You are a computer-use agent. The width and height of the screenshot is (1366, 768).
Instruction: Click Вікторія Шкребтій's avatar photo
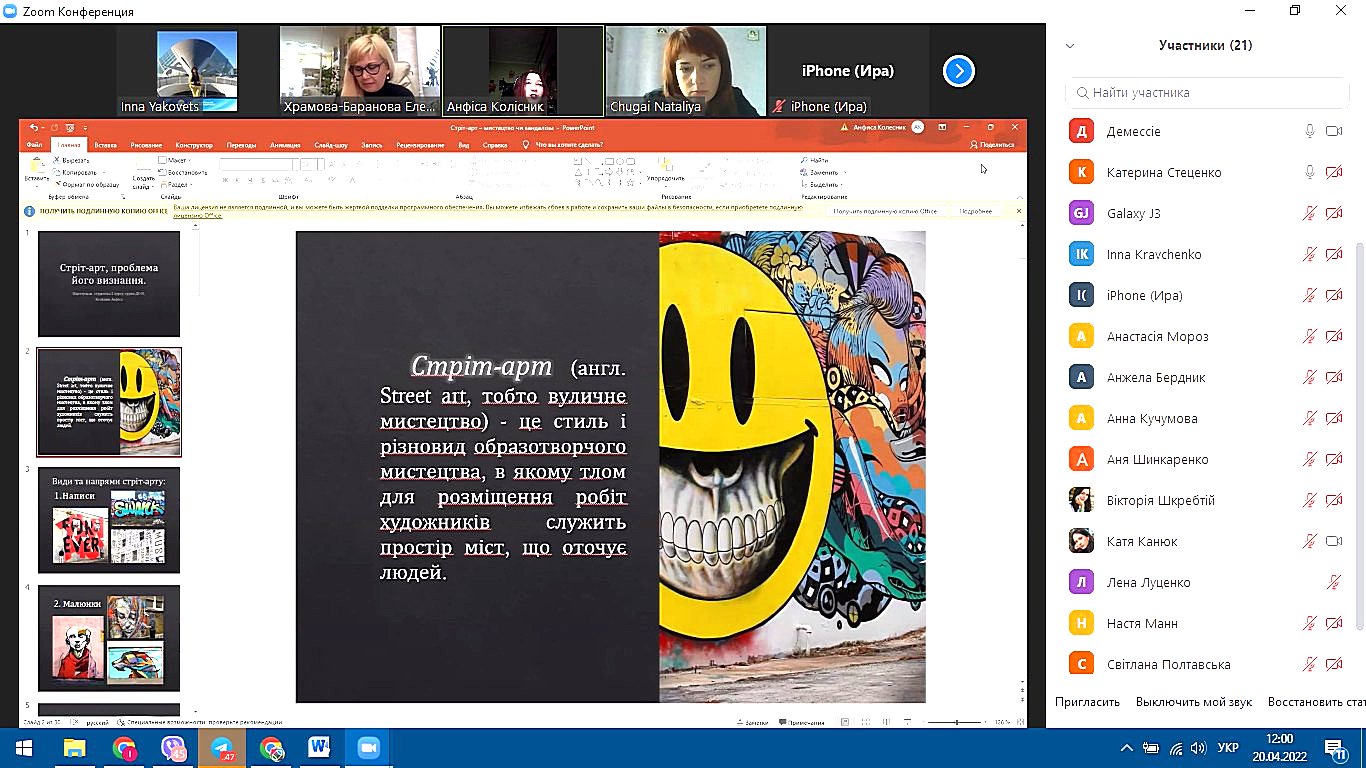[1080, 500]
